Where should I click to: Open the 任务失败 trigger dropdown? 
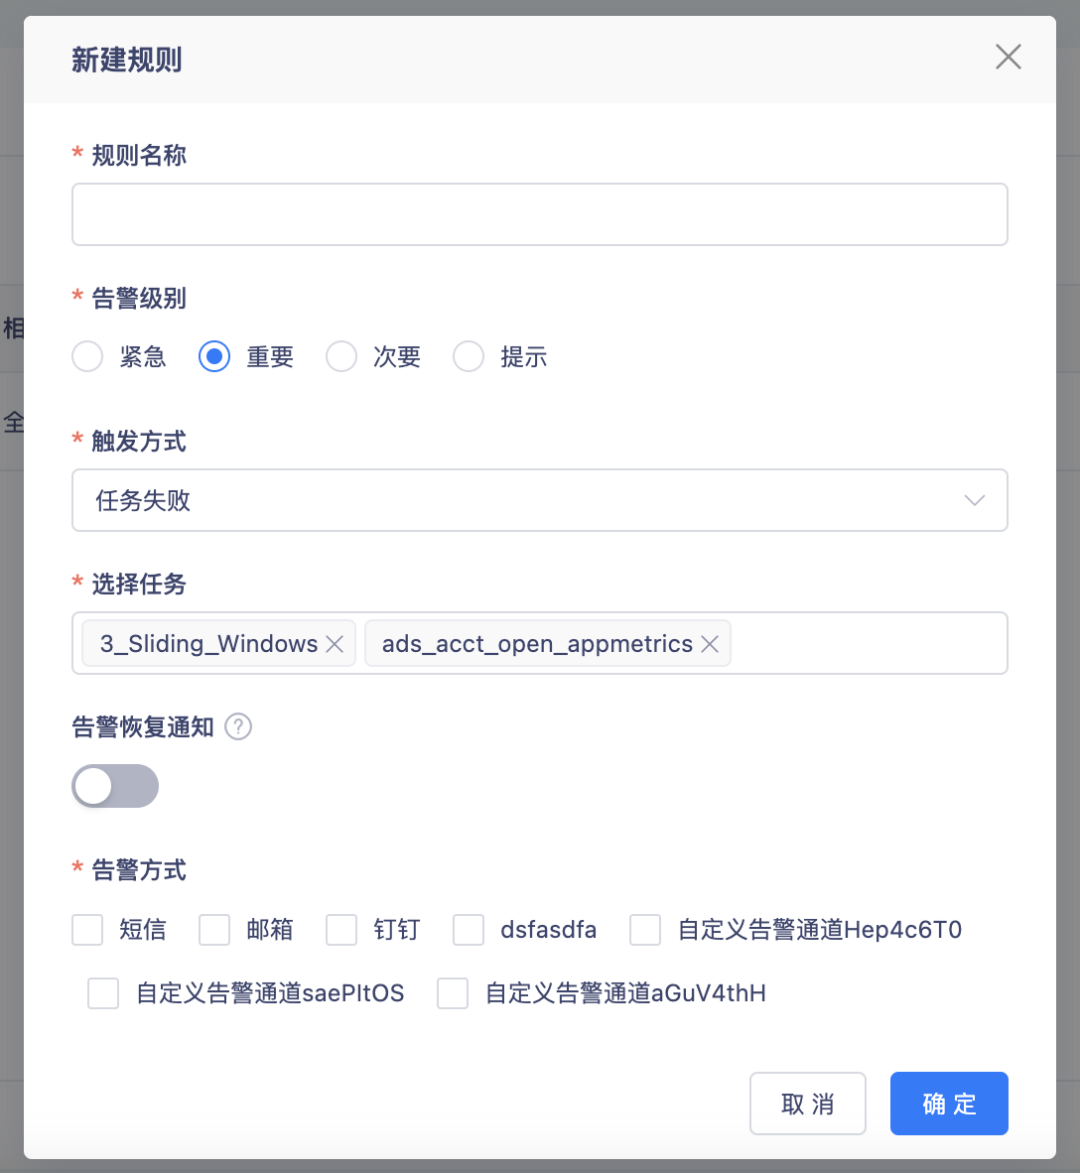pos(540,500)
